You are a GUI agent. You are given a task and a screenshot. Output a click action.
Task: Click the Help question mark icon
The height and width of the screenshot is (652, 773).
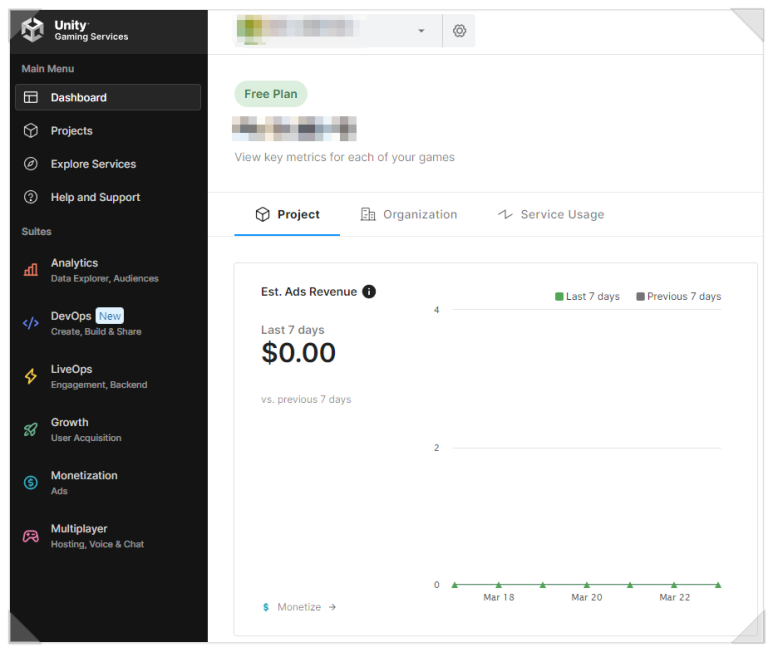(31, 197)
